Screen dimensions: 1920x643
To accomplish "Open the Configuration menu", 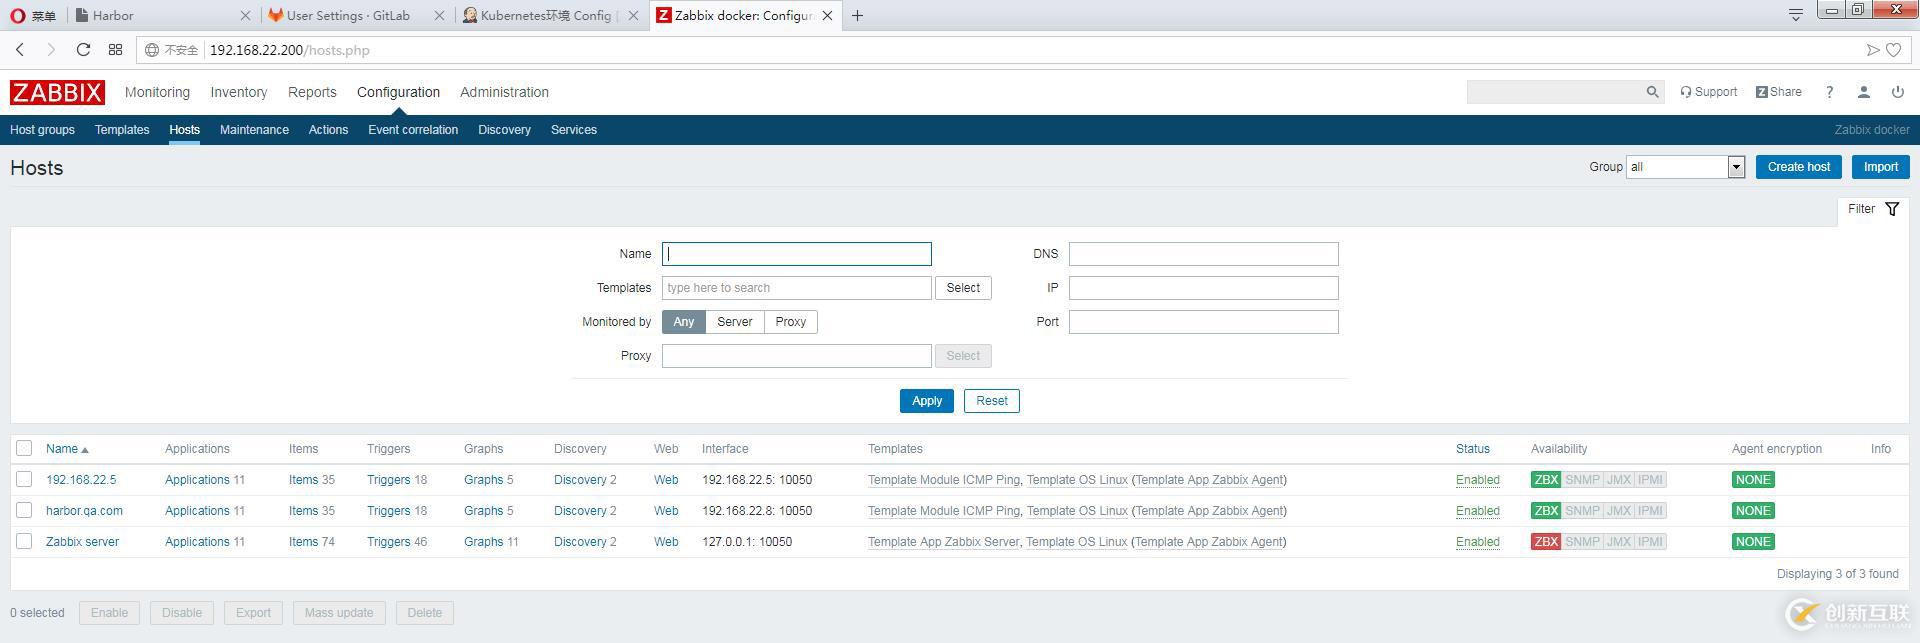I will pos(398,92).
